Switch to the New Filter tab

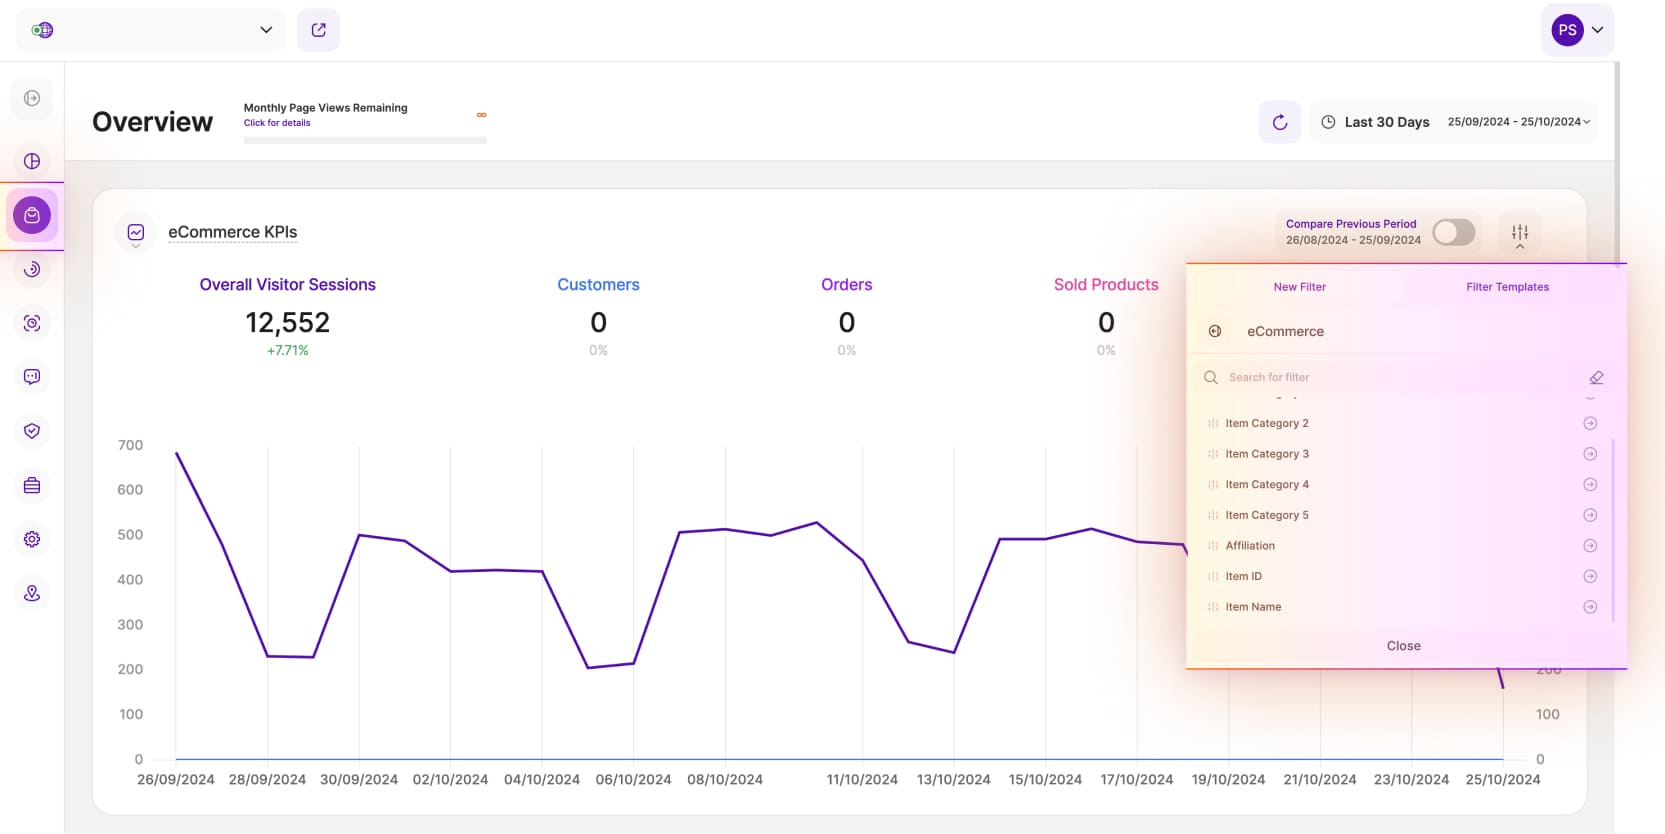tap(1299, 287)
